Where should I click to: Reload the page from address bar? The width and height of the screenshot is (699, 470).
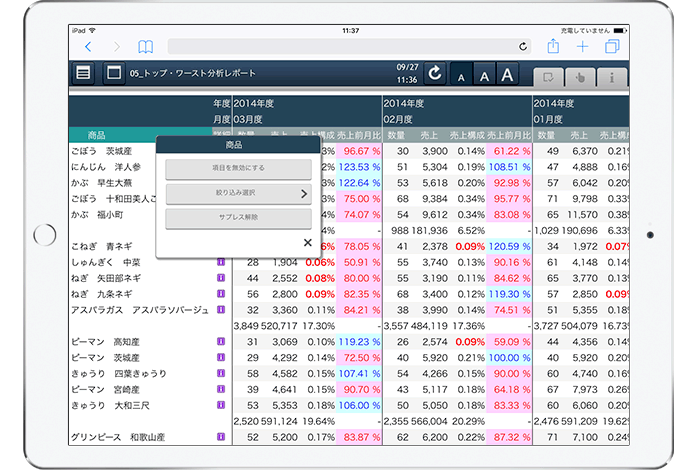pyautogui.click(x=523, y=46)
